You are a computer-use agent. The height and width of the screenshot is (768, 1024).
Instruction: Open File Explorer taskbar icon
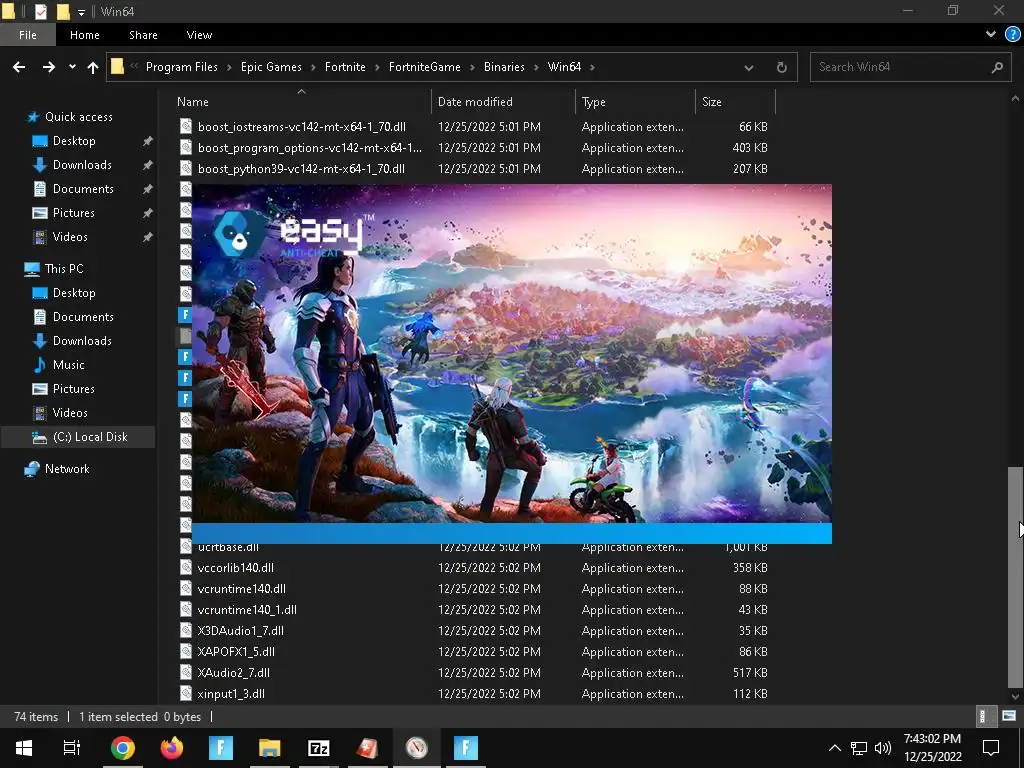click(x=269, y=748)
